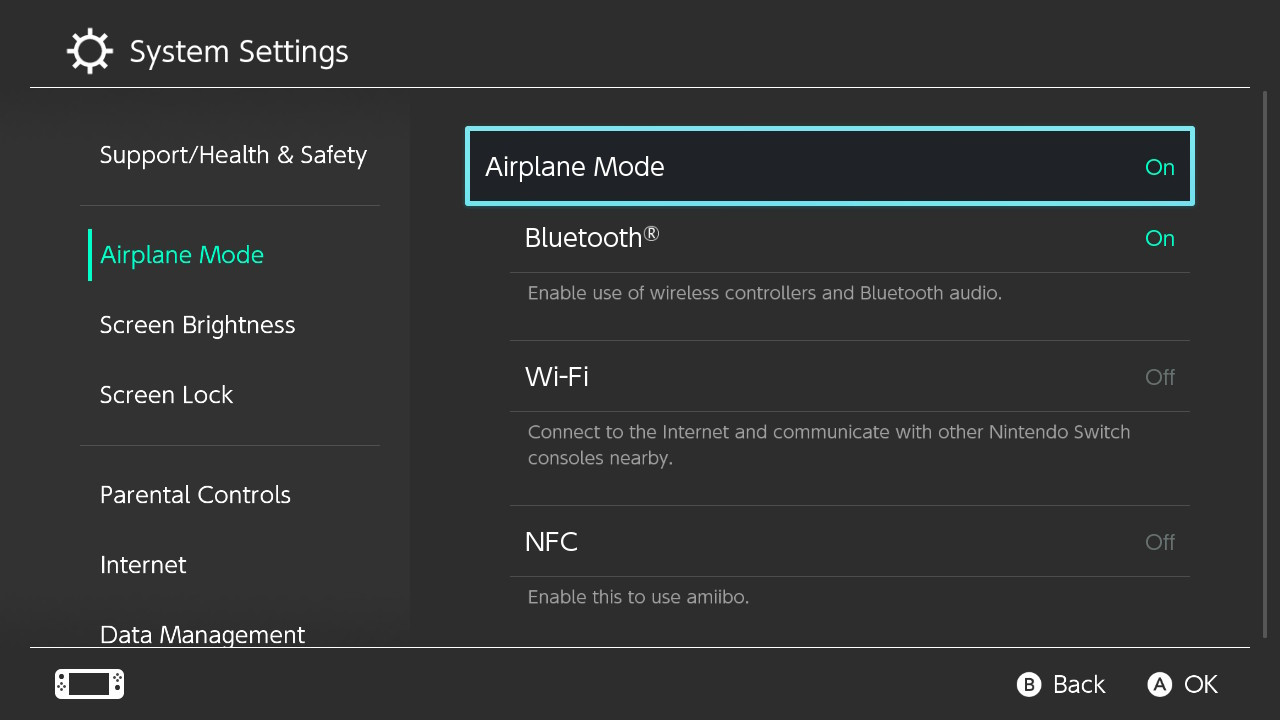Turn on the NFC setting
The height and width of the screenshot is (720, 1280).
click(x=849, y=542)
